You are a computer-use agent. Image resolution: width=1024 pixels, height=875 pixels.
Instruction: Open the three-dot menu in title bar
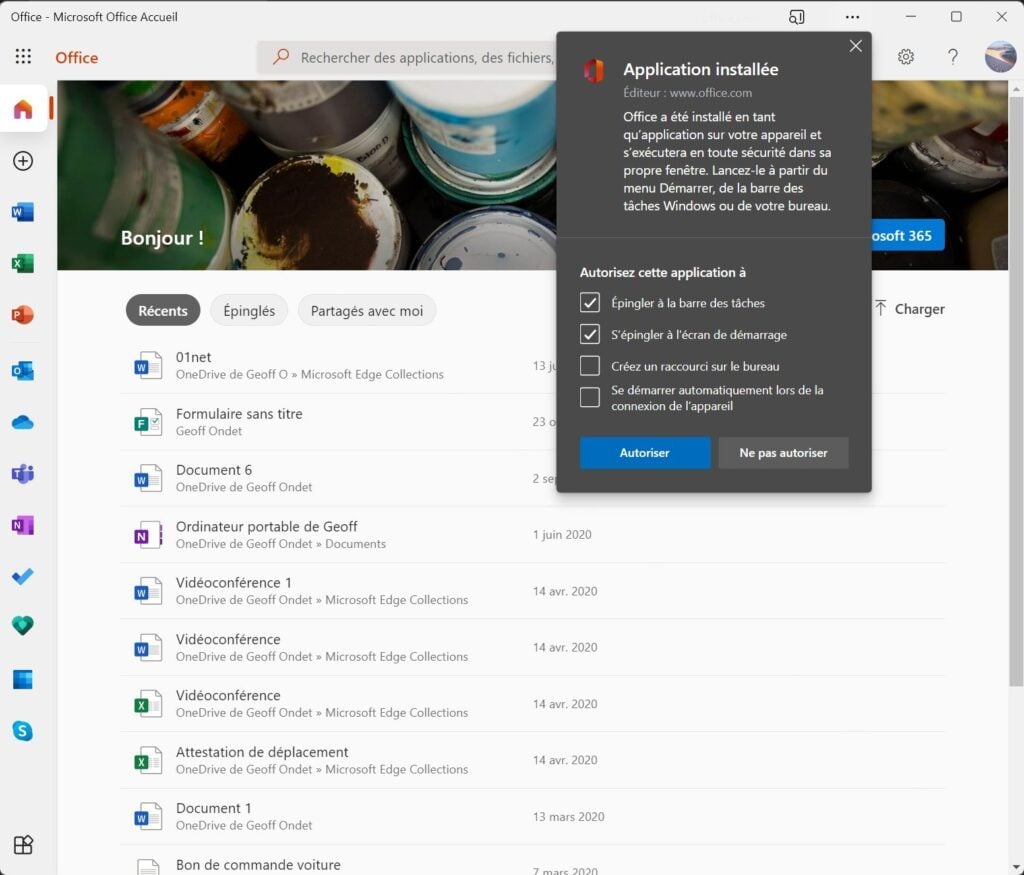[852, 17]
